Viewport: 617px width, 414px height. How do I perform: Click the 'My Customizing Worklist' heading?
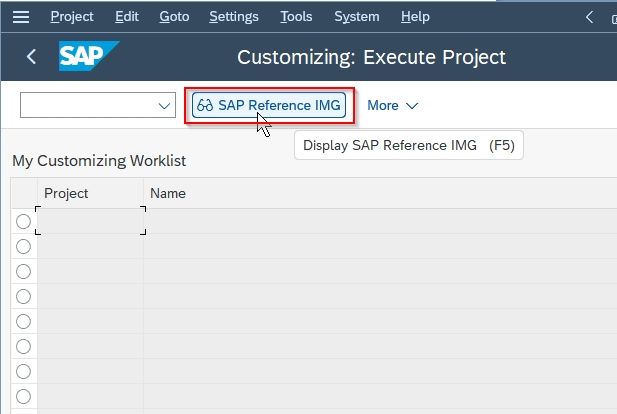[x=99, y=161]
